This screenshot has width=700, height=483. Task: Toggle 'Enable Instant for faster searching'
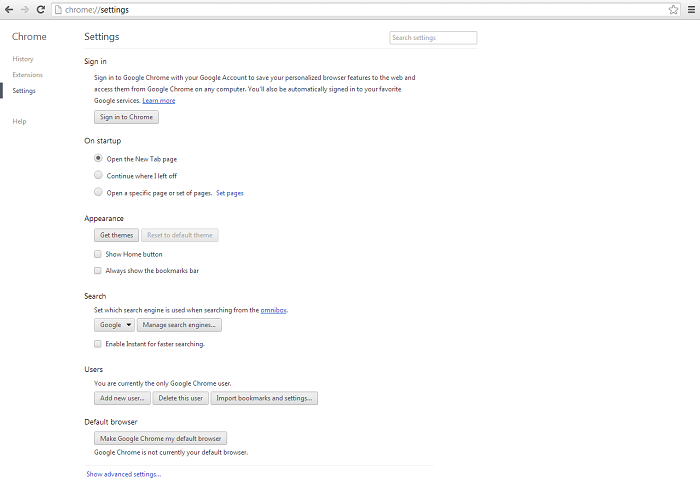pyautogui.click(x=98, y=344)
